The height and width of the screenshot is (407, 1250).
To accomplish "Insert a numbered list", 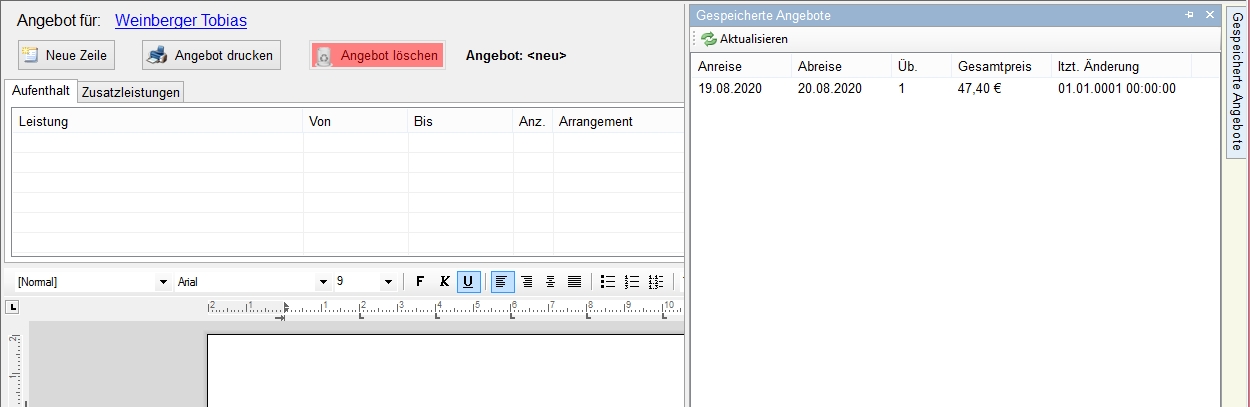I will coord(632,282).
